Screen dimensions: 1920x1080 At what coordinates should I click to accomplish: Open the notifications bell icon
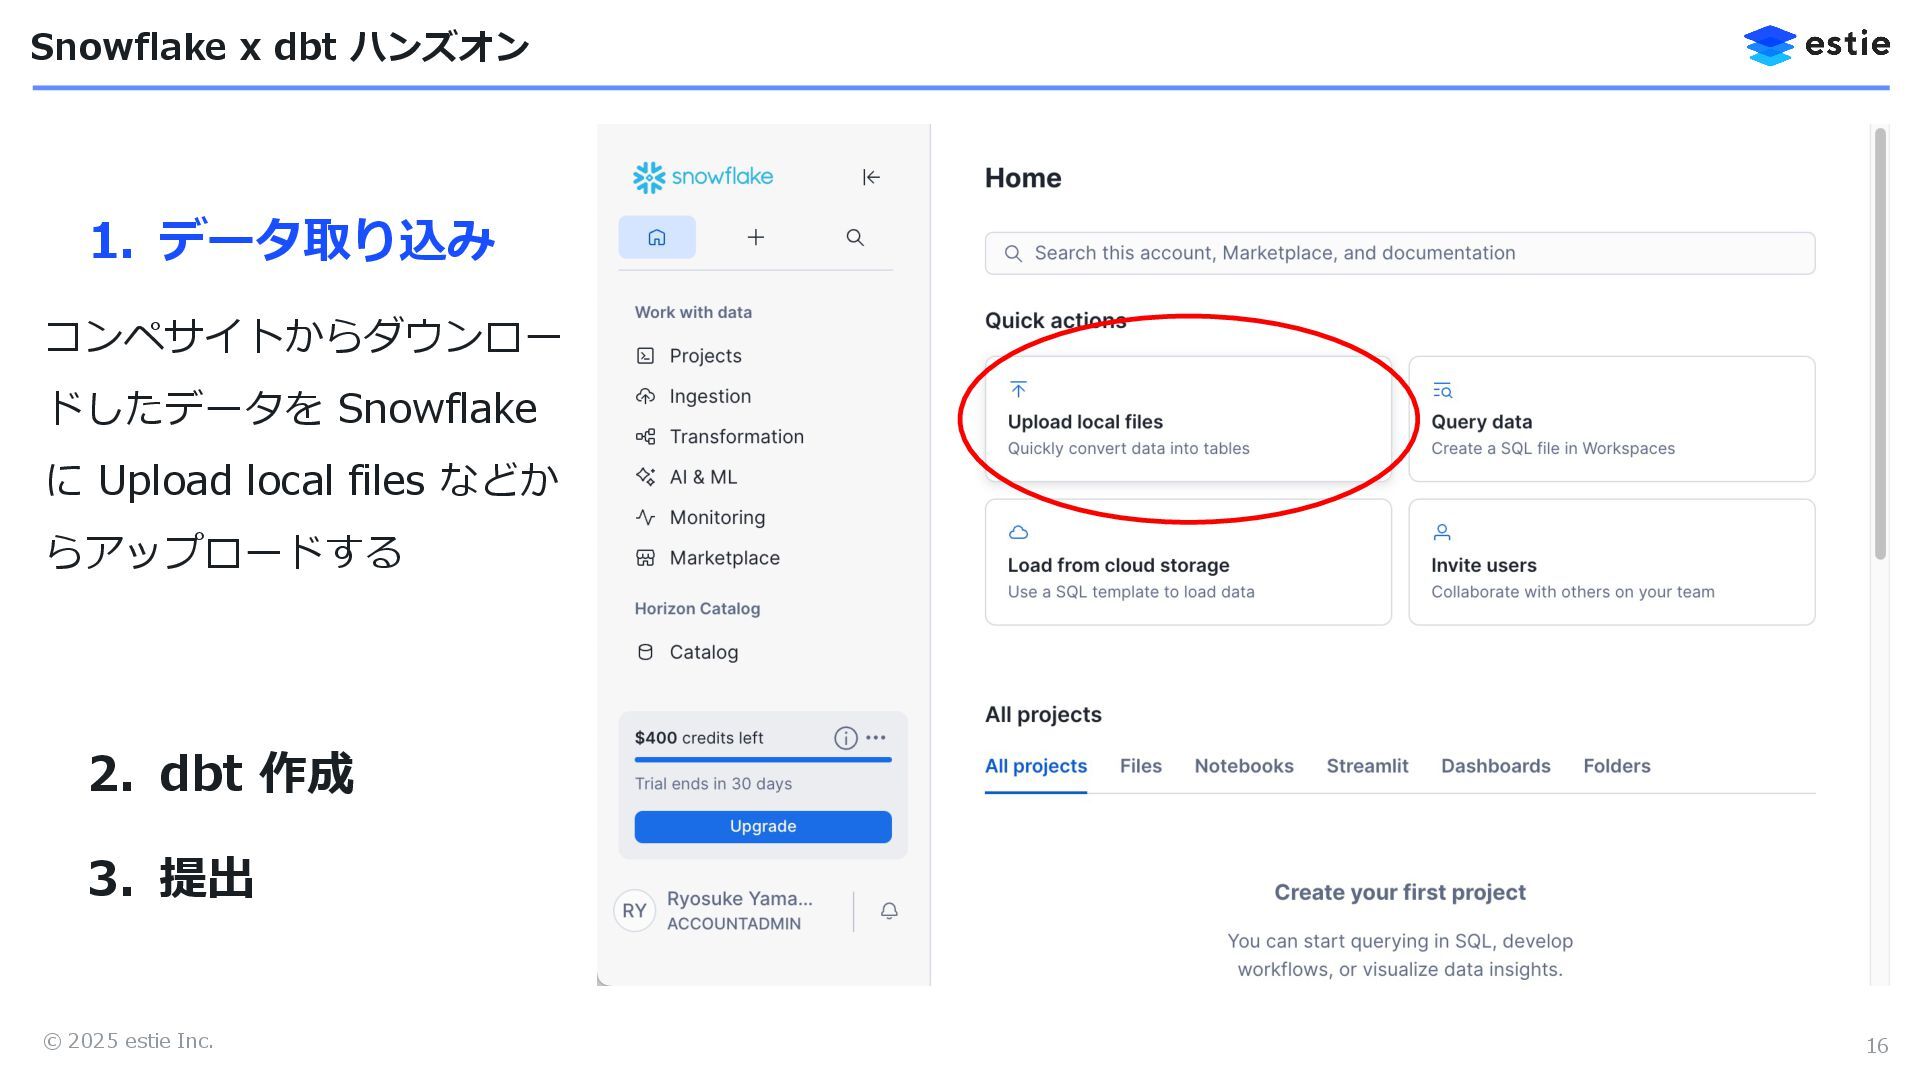click(x=889, y=911)
